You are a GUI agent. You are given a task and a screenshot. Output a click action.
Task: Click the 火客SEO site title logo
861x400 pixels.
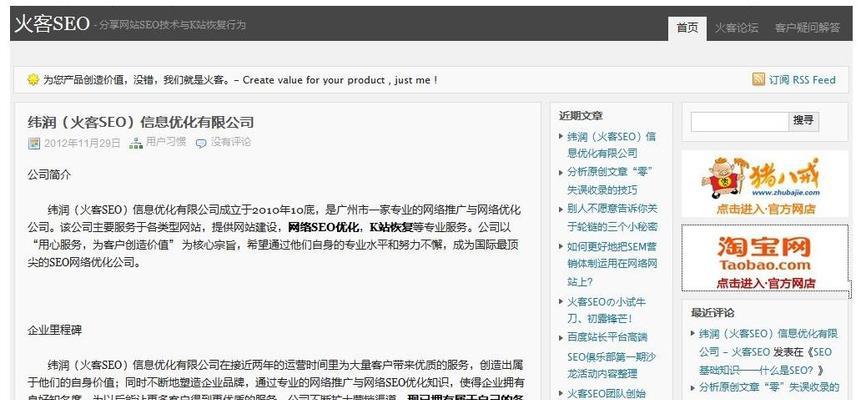pyautogui.click(x=52, y=24)
